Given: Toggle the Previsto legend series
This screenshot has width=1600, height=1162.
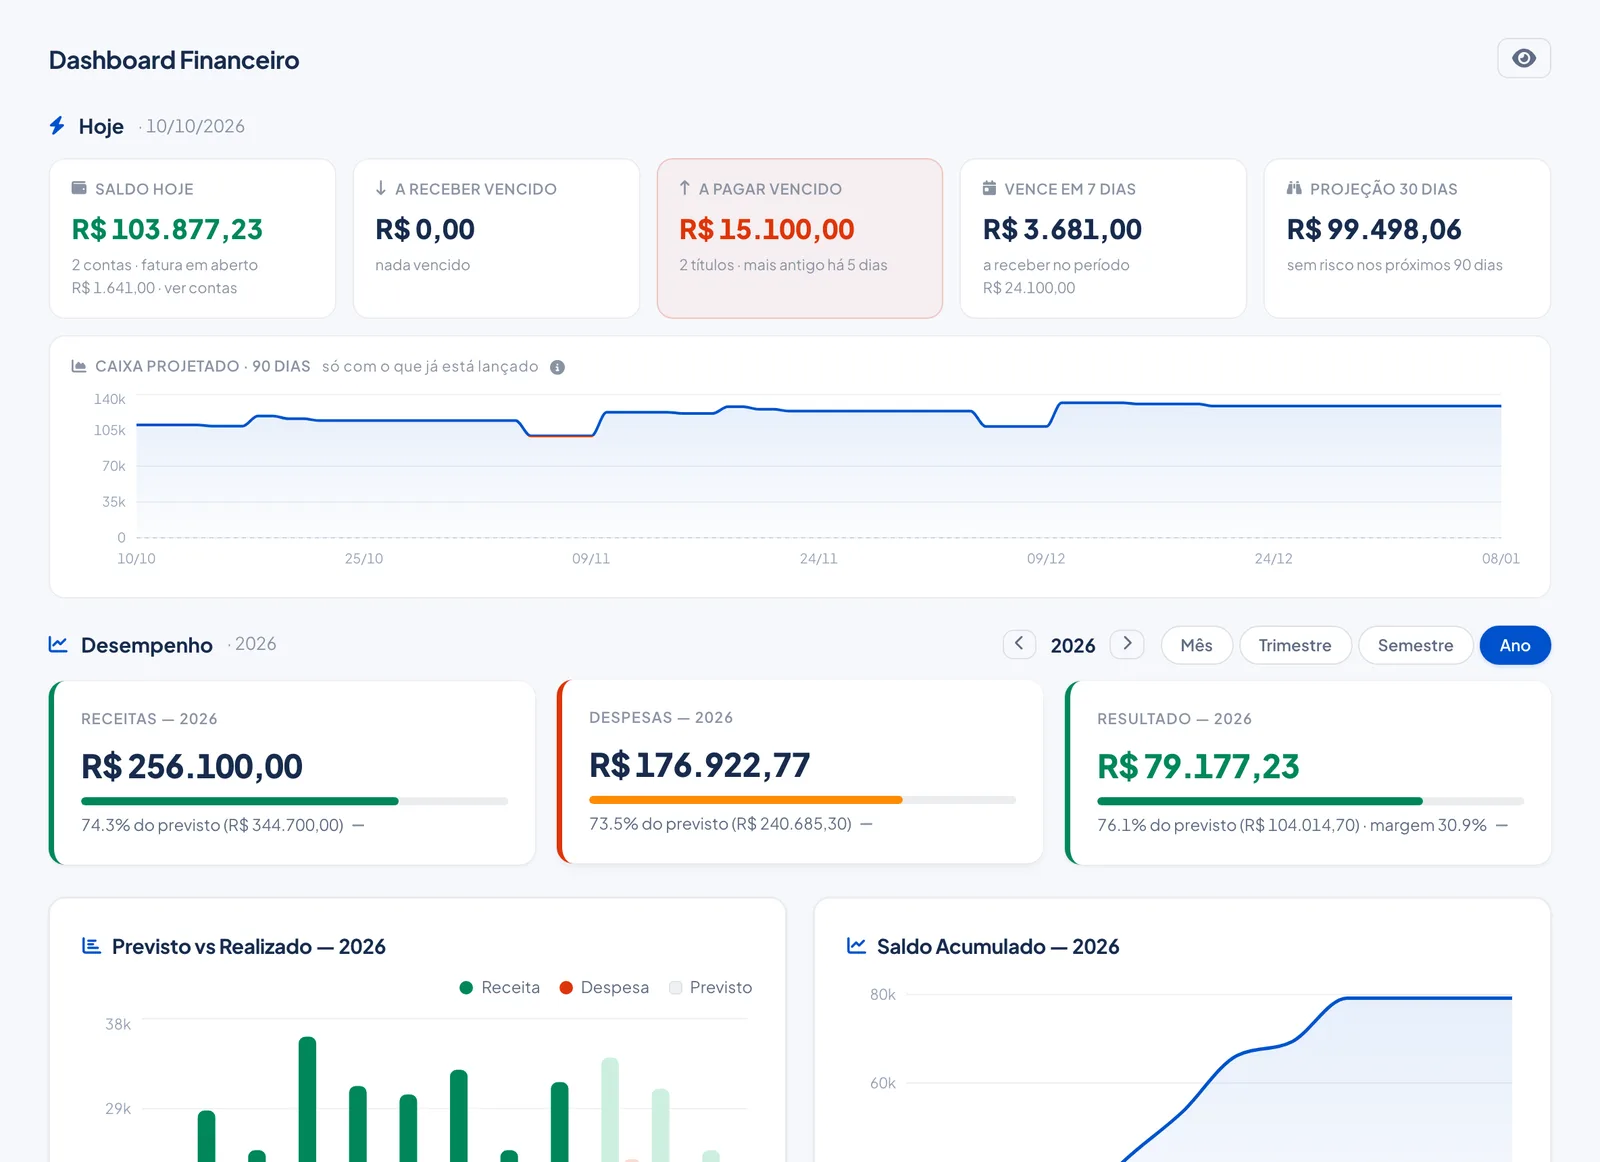Looking at the screenshot, I should click(710, 987).
